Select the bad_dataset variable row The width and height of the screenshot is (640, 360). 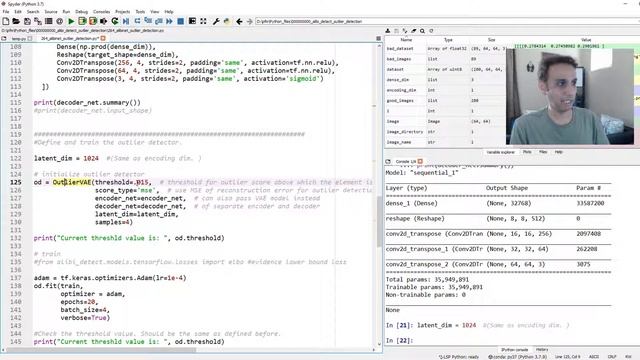[446, 49]
